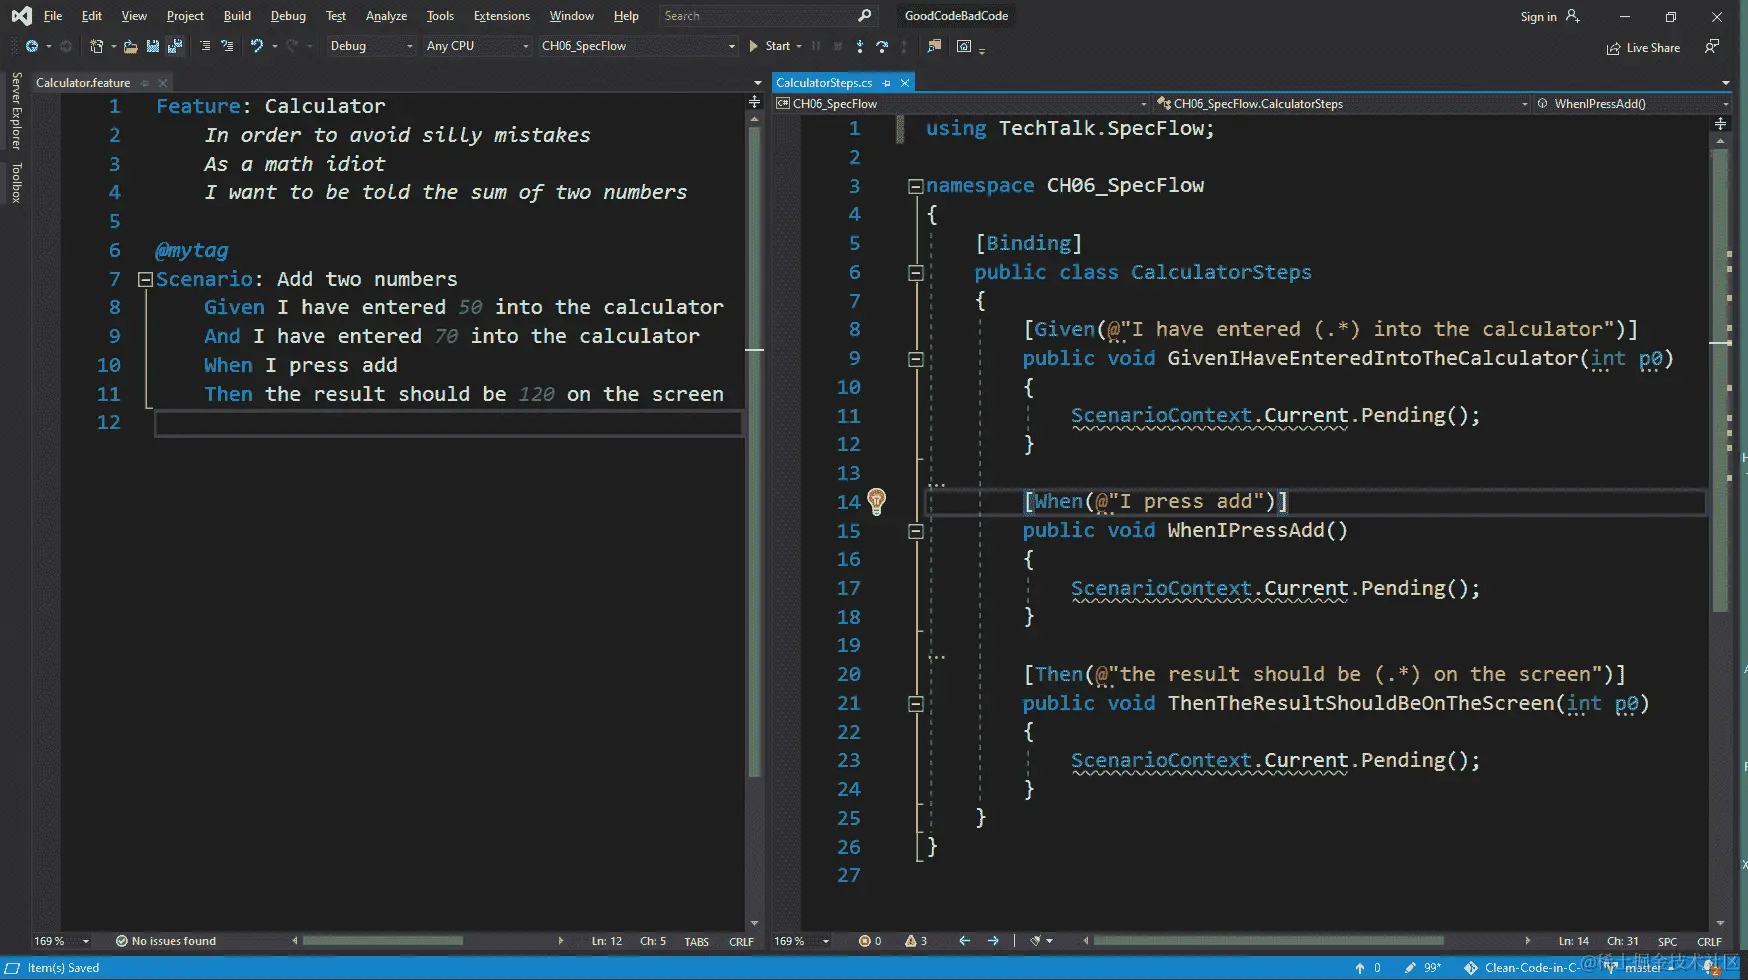Click the pending changes pencil icon
The height and width of the screenshot is (980, 1748).
(x=1410, y=968)
